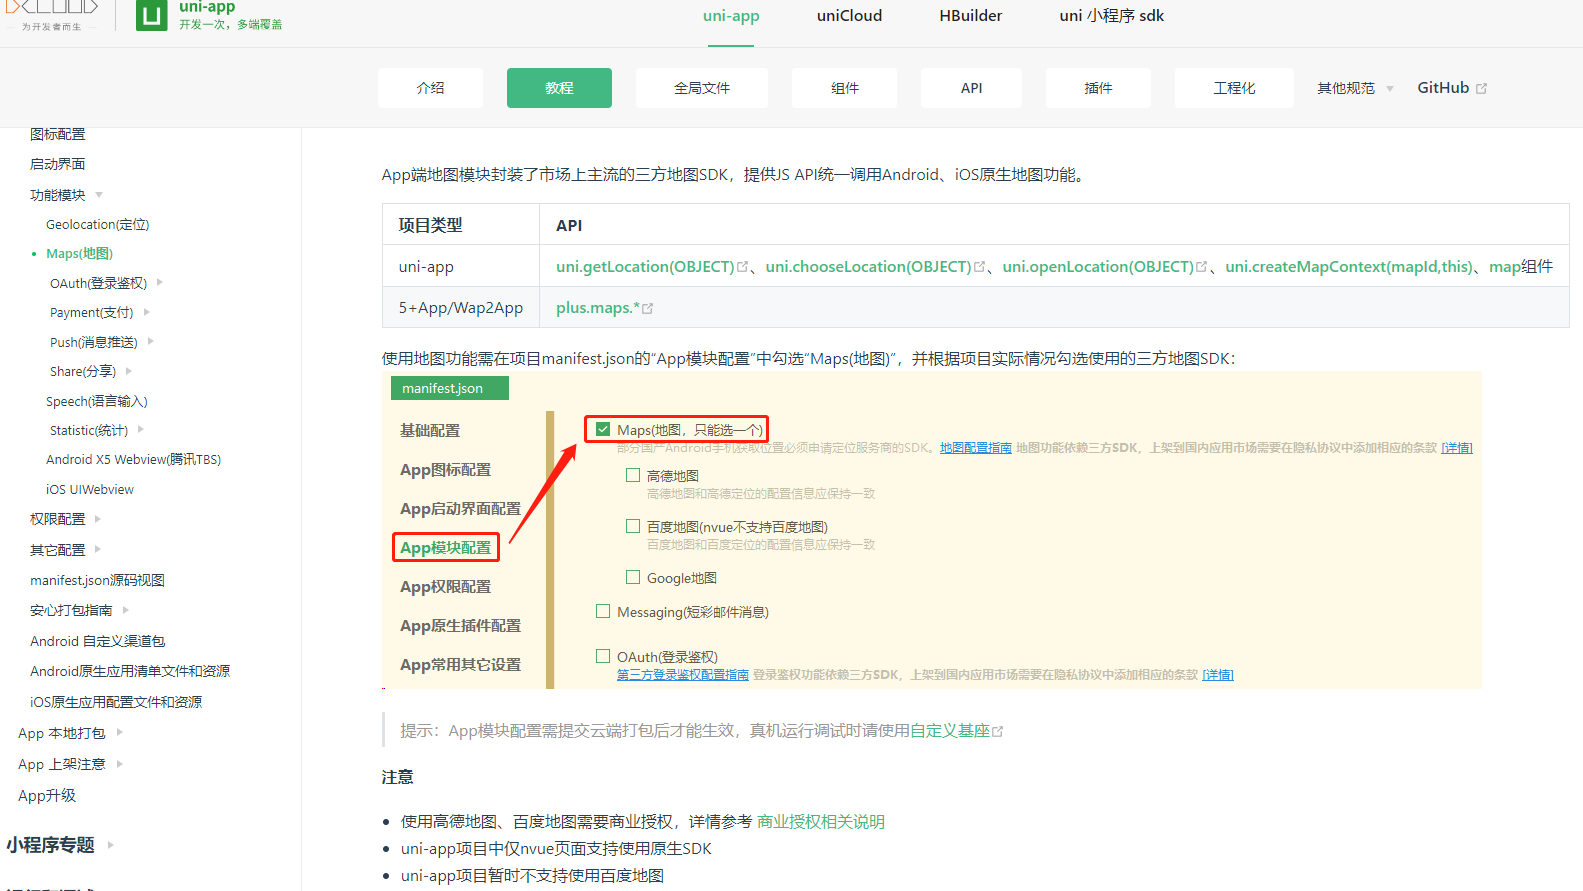Expand 小程序专题 sidebar section
Image resolution: width=1583 pixels, height=891 pixels.
click(x=111, y=845)
